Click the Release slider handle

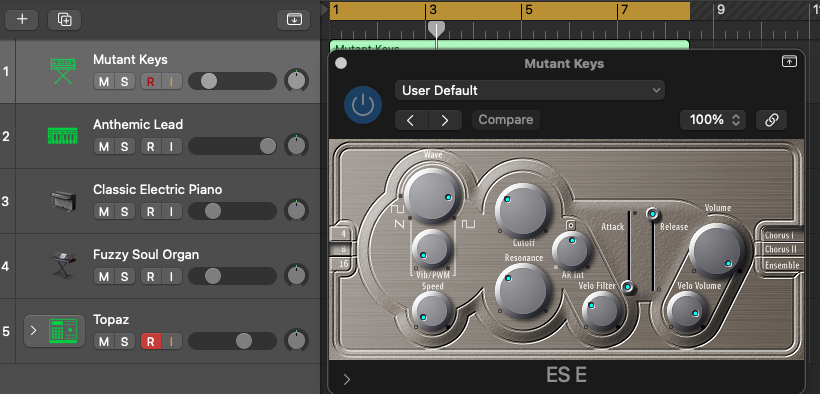(652, 213)
